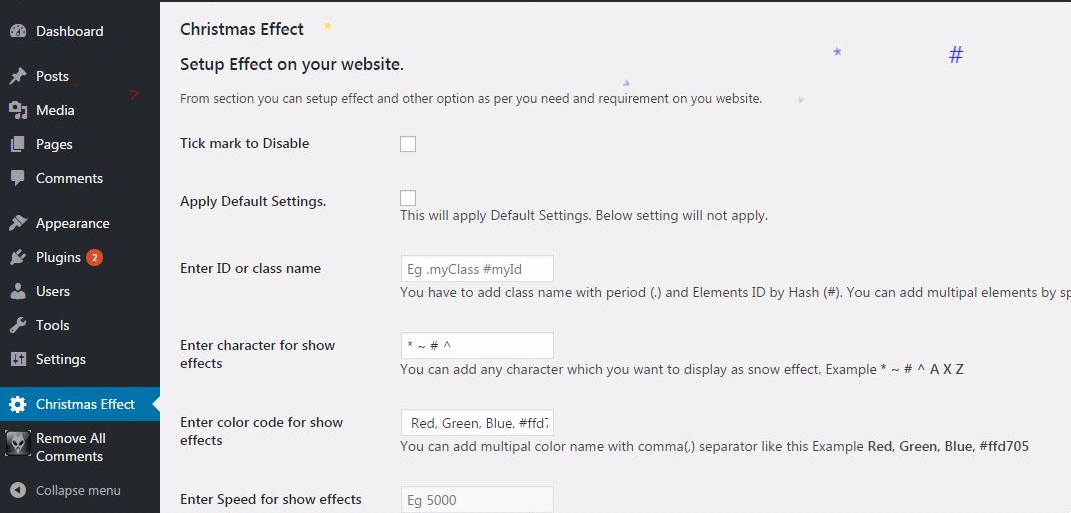Click the Dashboard gauge icon
Screen dimensions: 1071x513
point(18,31)
